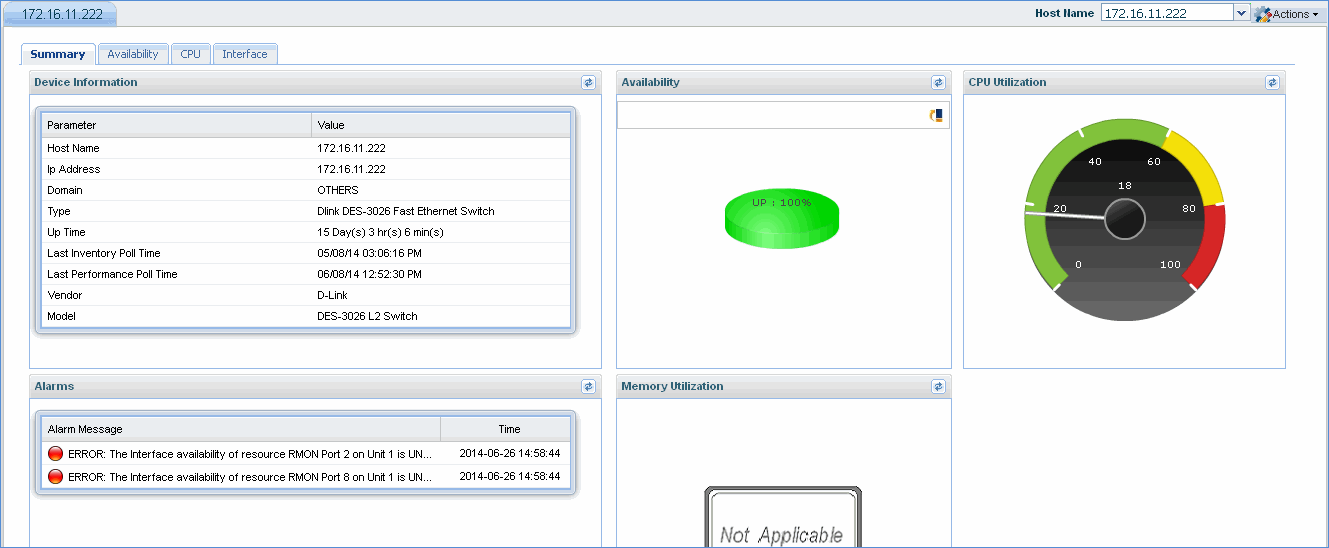Click the Host Name input field
This screenshot has height=548, width=1329.
(x=1167, y=13)
